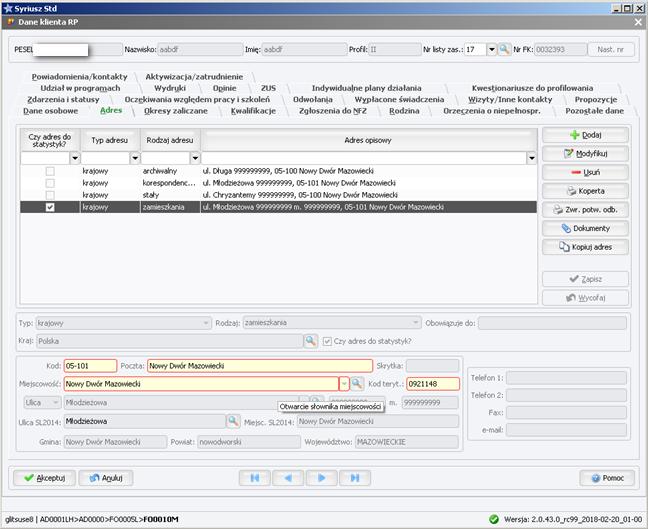This screenshot has width=648, height=529.
Task: Open Ulica type combo box
Action: click(40, 403)
